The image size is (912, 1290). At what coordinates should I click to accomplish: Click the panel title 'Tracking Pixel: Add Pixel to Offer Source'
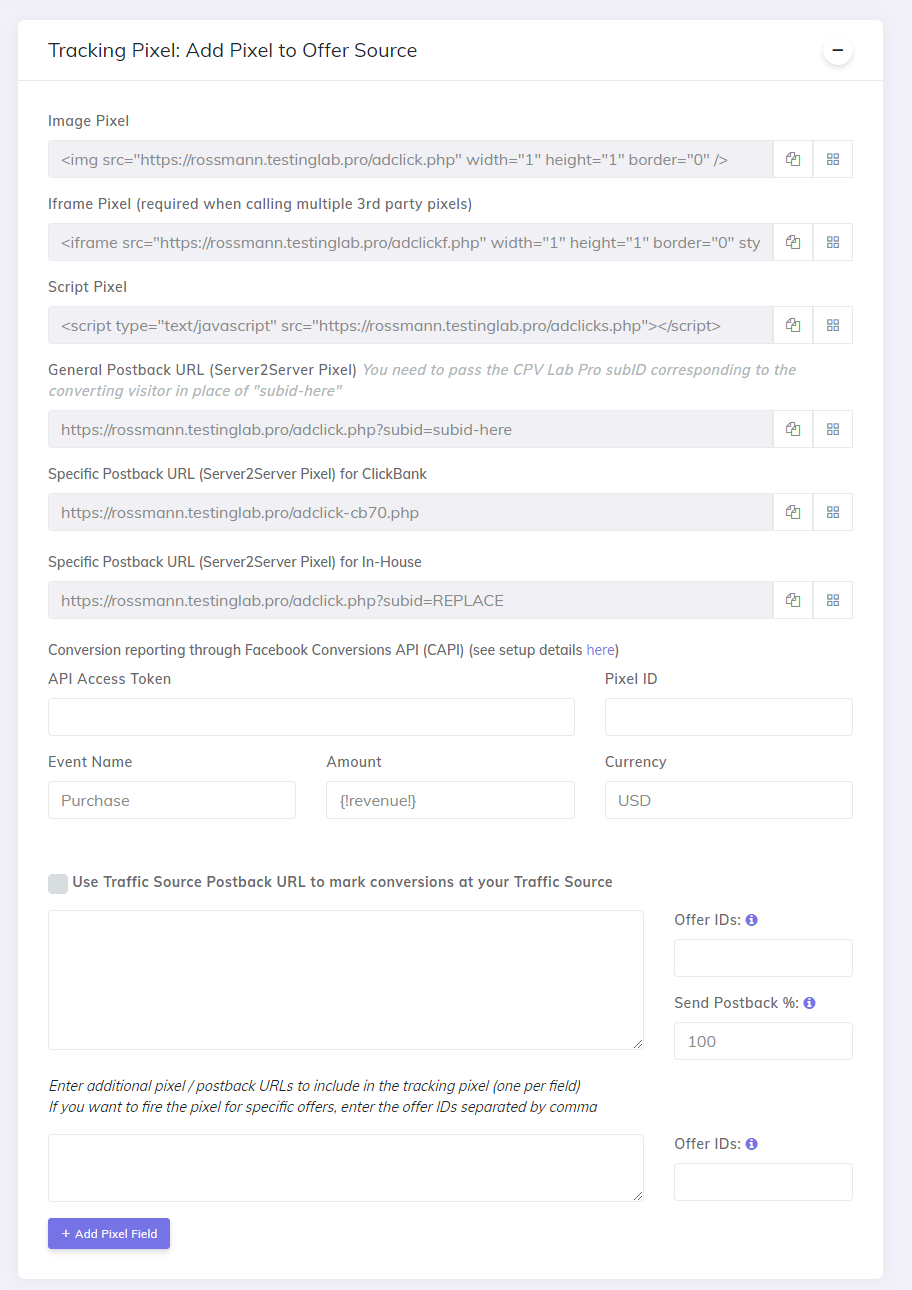pyautogui.click(x=233, y=50)
